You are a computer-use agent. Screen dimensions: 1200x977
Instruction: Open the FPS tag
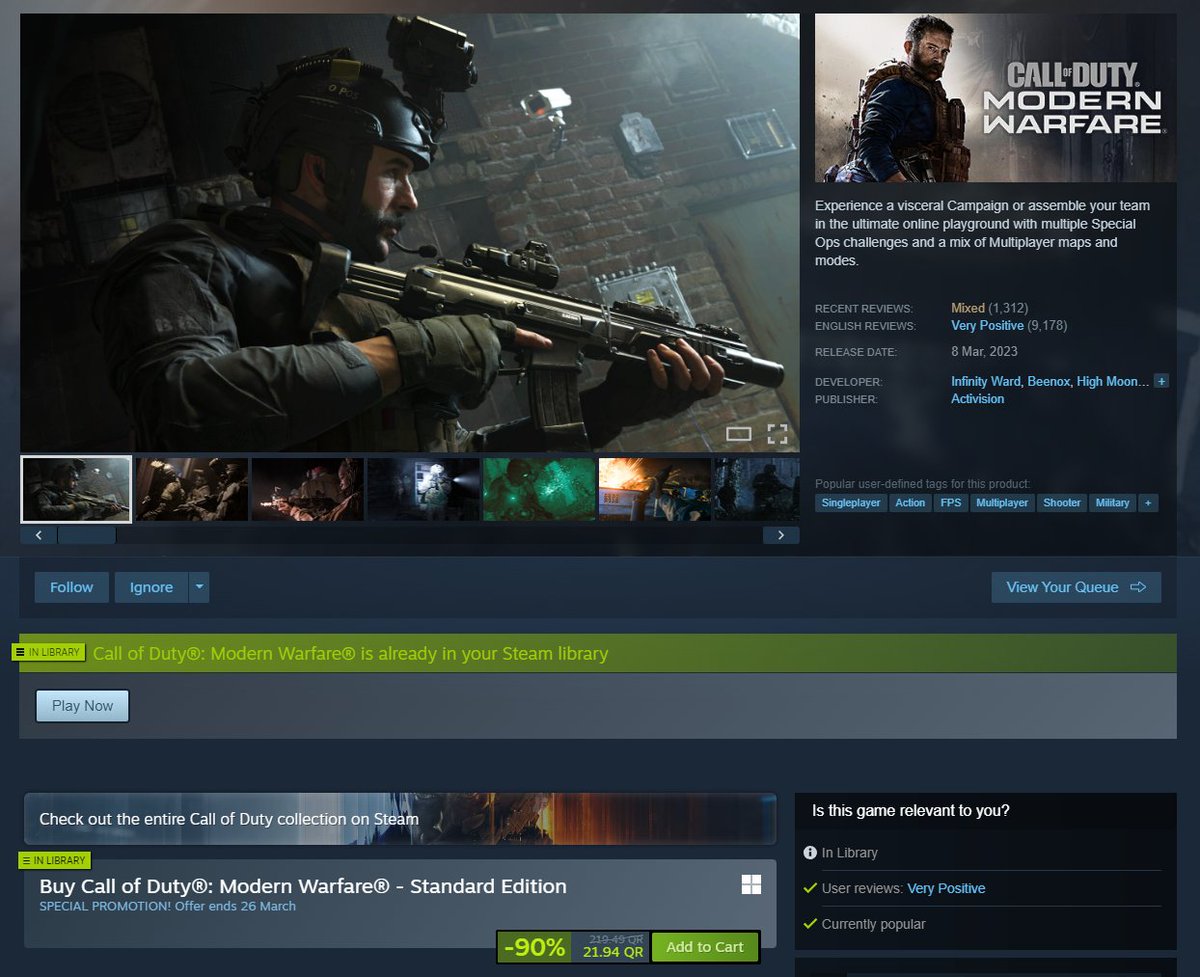pyautogui.click(x=951, y=503)
